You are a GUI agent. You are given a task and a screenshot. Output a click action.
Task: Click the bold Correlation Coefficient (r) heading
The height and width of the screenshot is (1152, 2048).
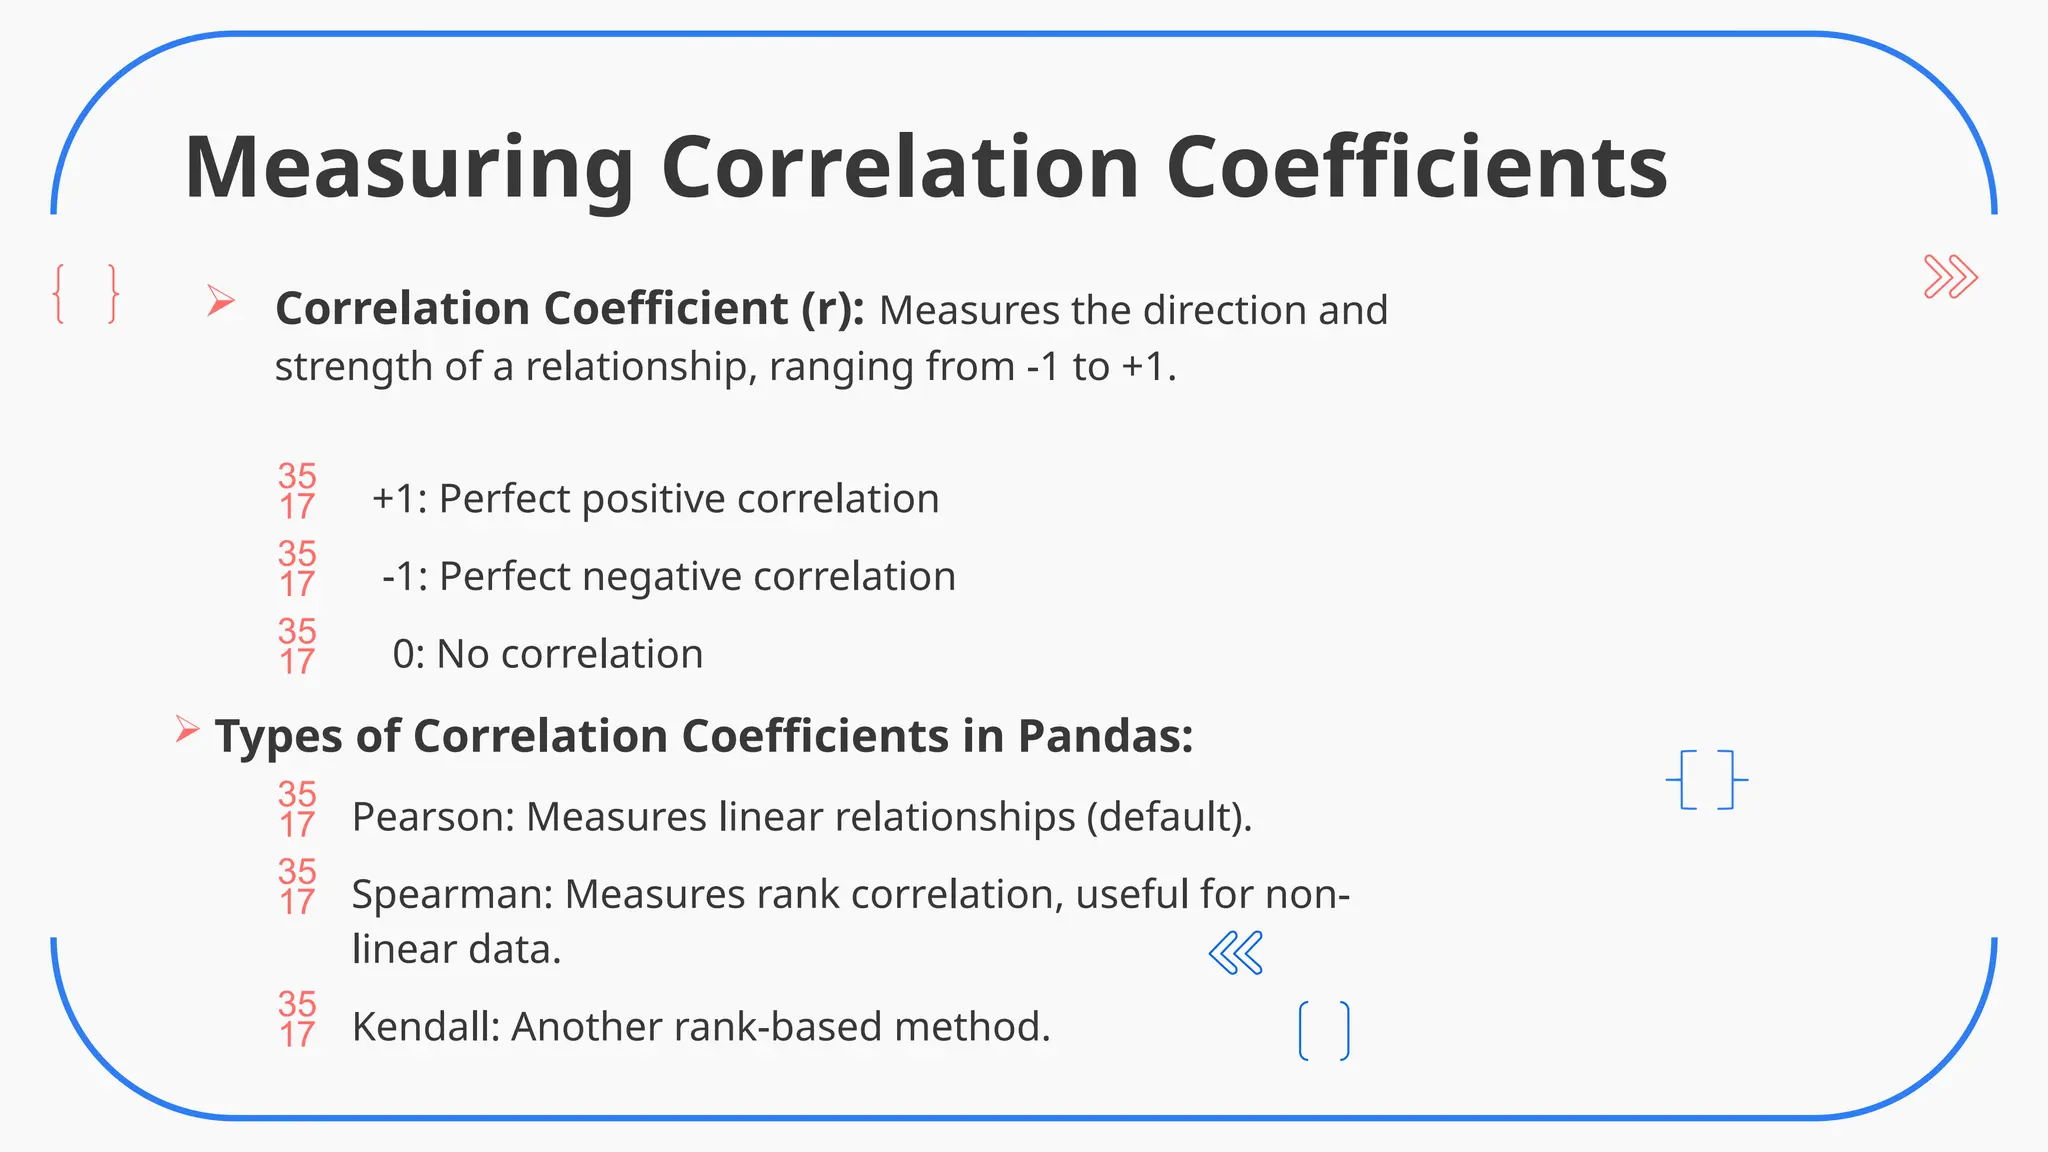point(570,308)
